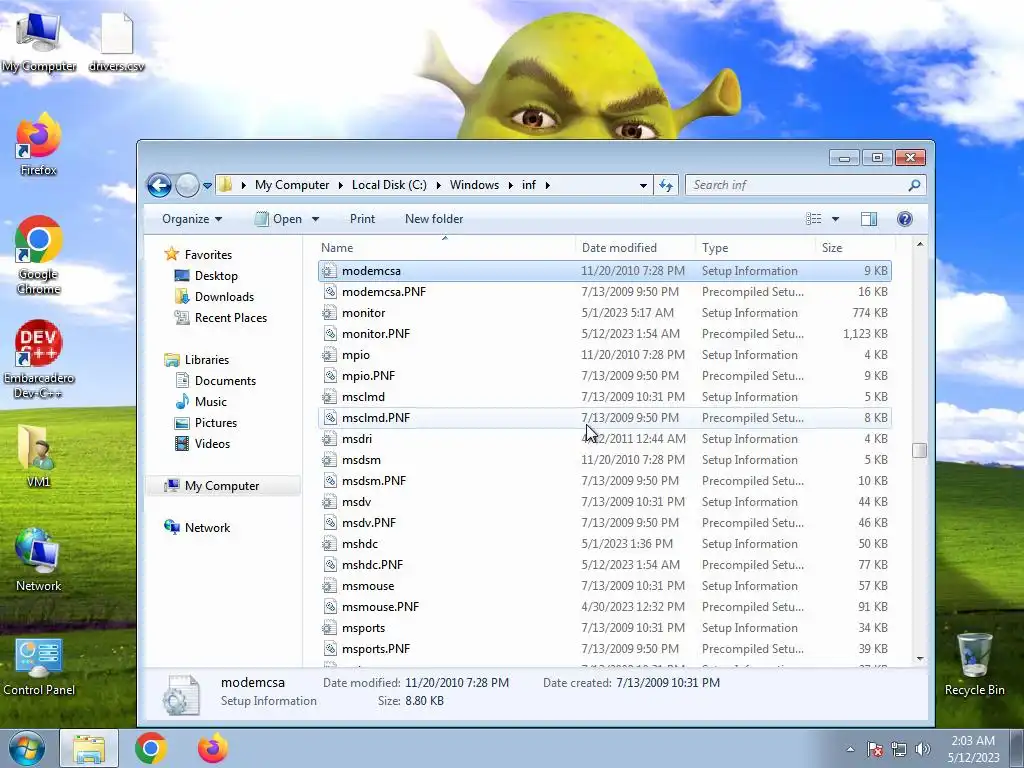The image size is (1024, 768).
Task: Launch Firefox from the taskbar
Action: point(213,748)
